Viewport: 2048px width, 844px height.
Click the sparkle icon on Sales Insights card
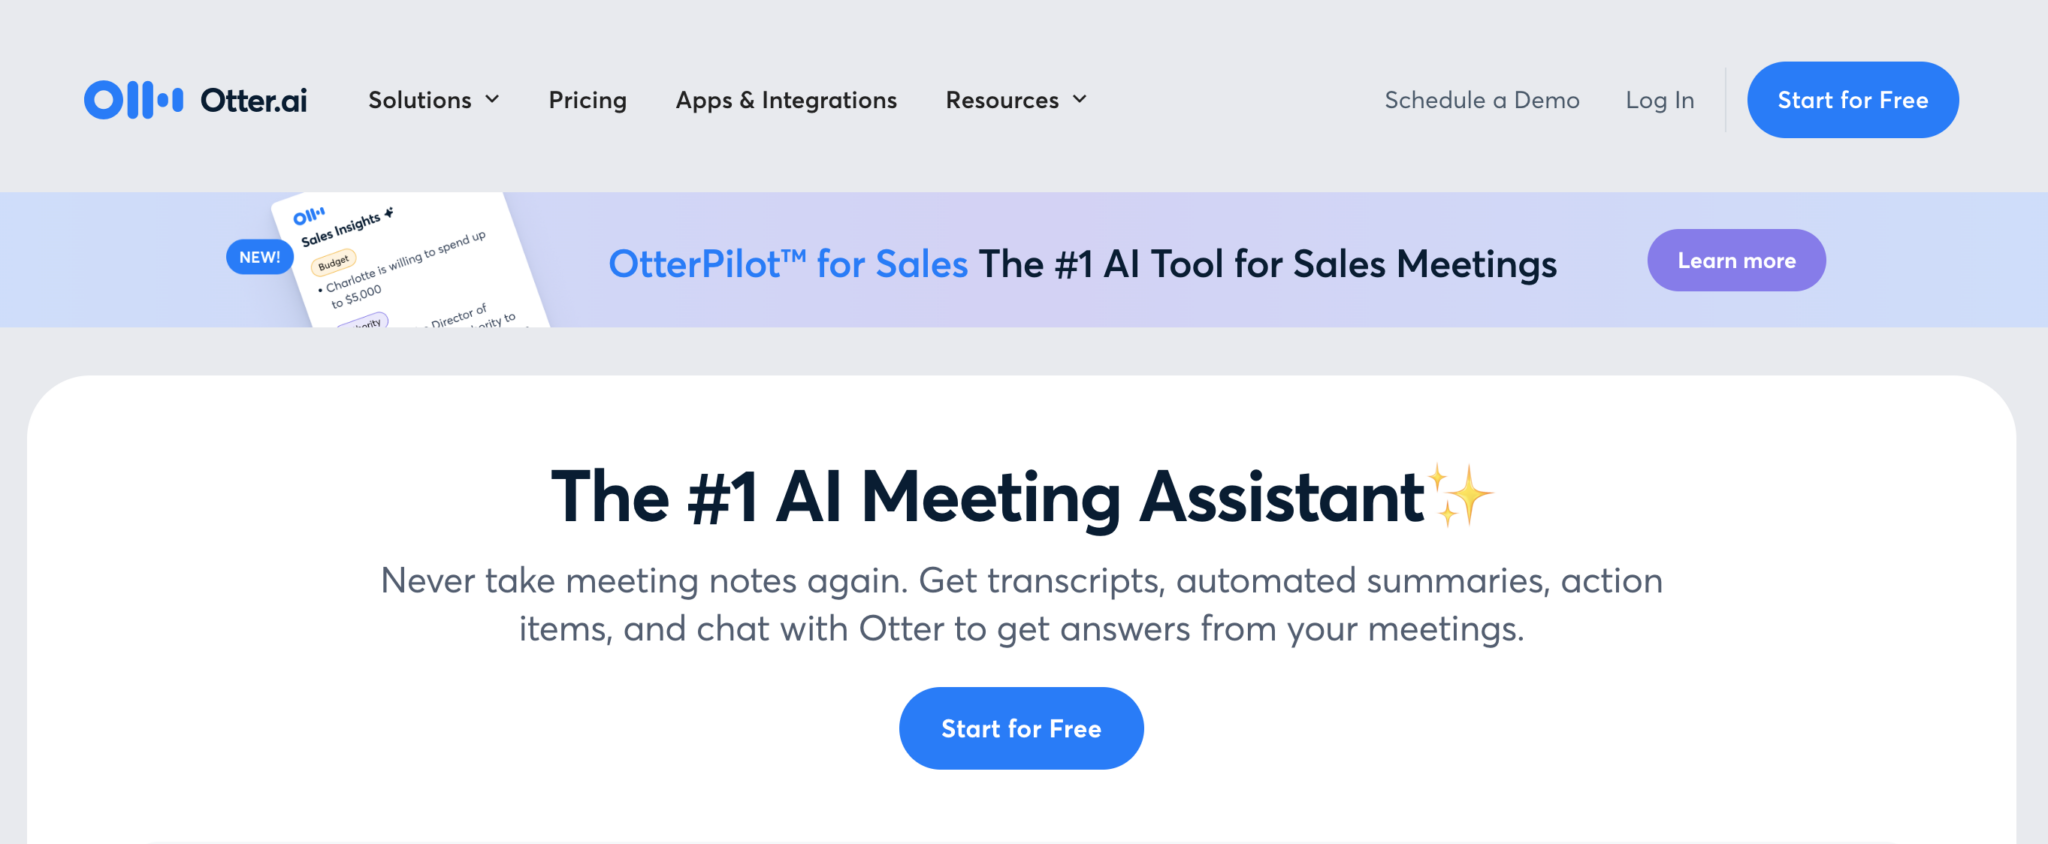tap(389, 212)
